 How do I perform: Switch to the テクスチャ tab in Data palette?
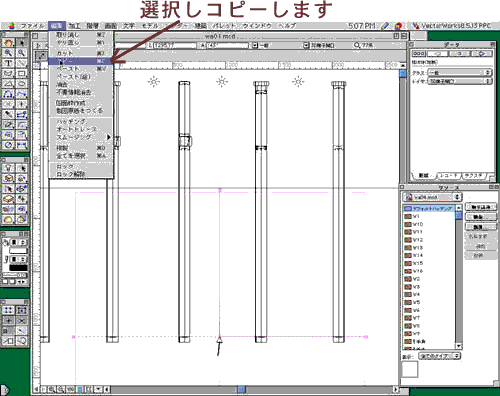coord(474,175)
